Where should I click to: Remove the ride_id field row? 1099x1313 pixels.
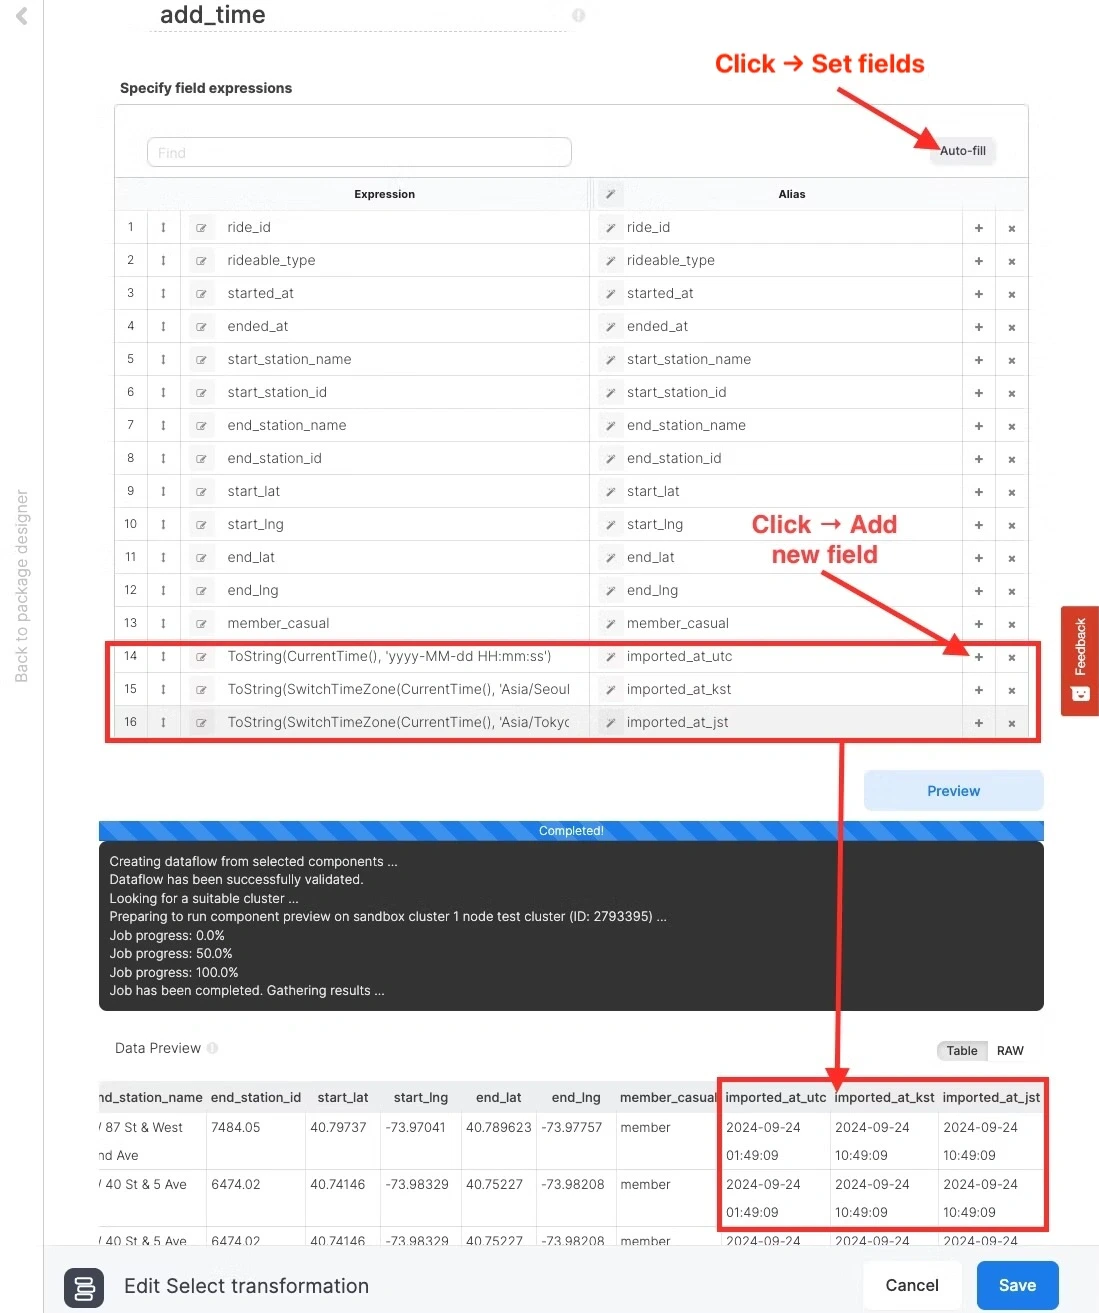(x=1012, y=228)
